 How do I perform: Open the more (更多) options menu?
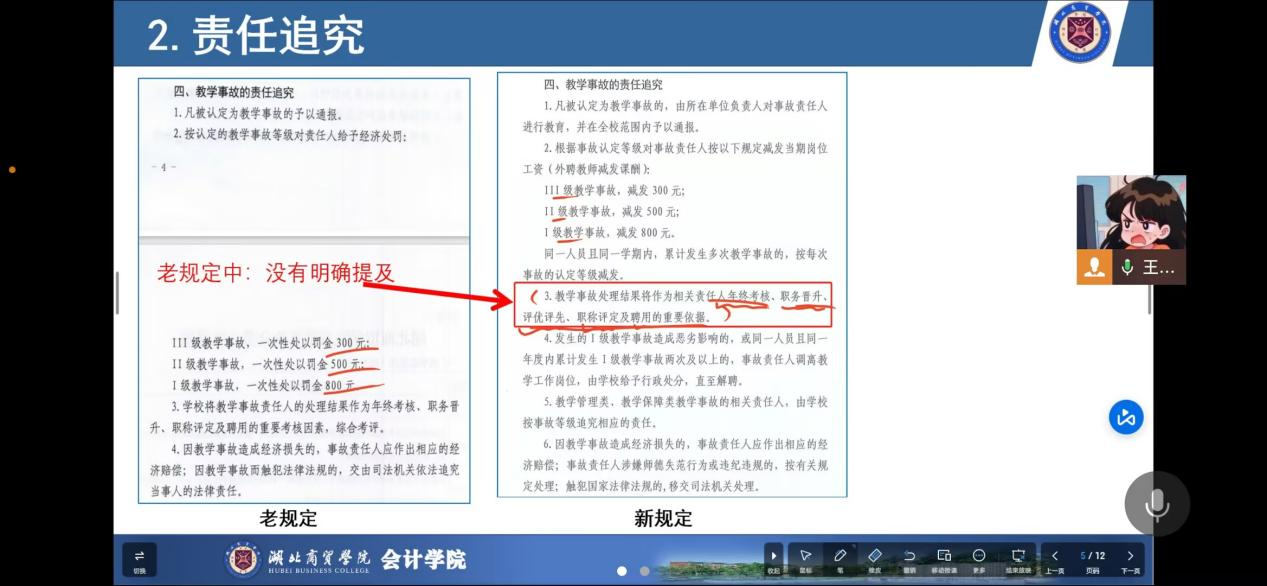point(979,556)
